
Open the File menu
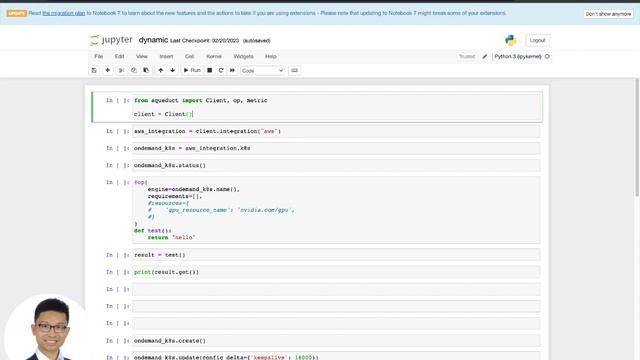[x=98, y=56]
